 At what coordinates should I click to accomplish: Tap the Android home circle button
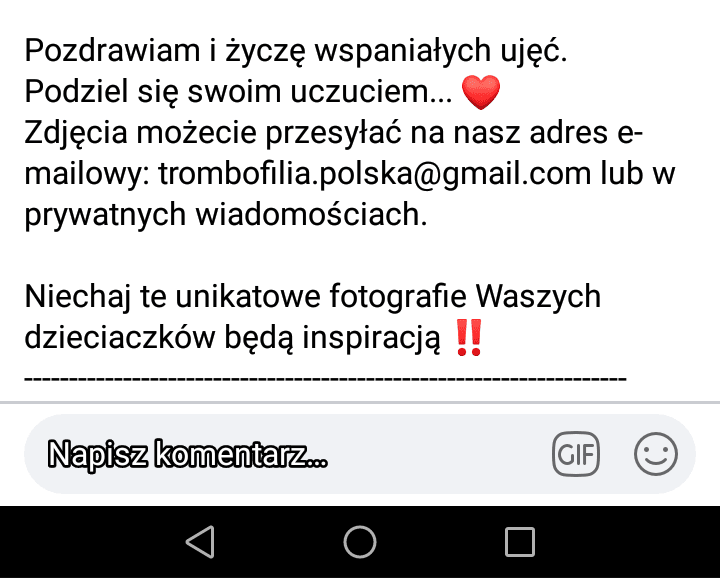[360, 542]
